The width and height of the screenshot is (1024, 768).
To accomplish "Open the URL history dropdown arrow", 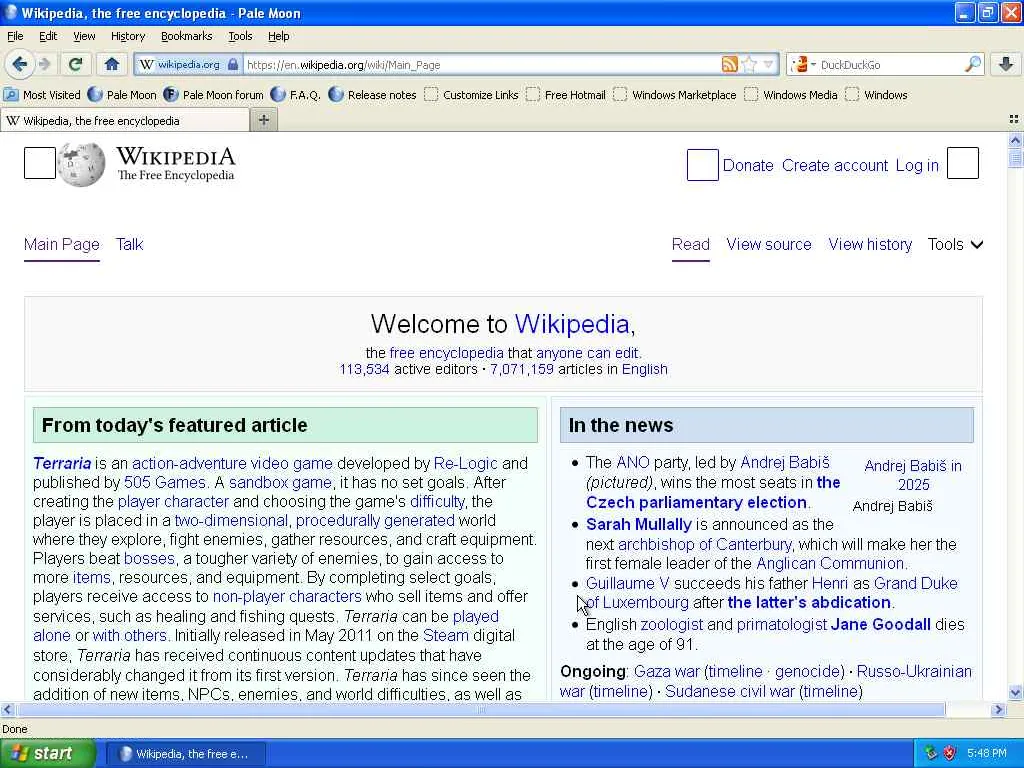I will [x=769, y=64].
